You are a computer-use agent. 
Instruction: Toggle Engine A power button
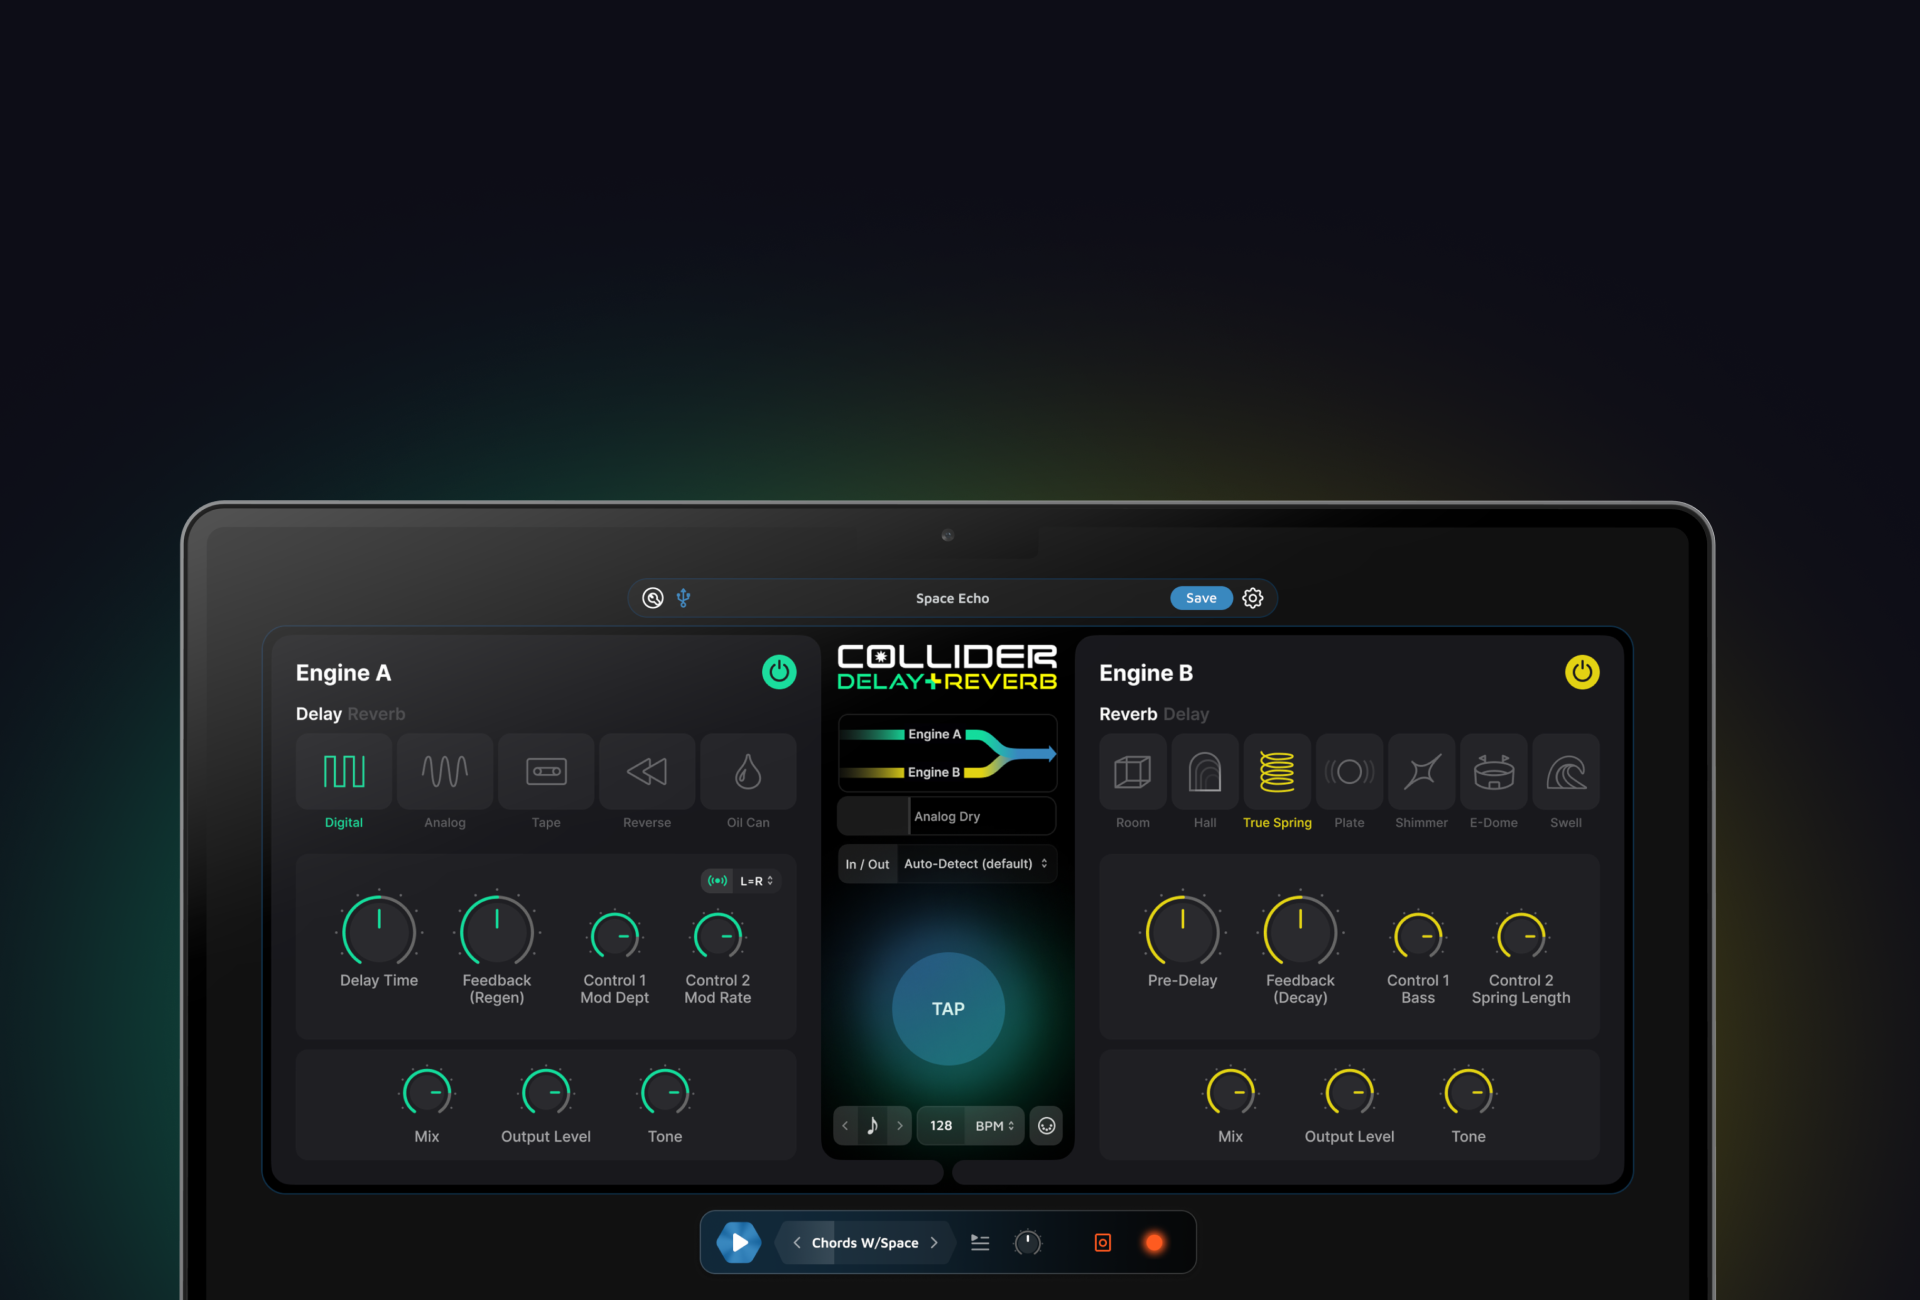[779, 672]
